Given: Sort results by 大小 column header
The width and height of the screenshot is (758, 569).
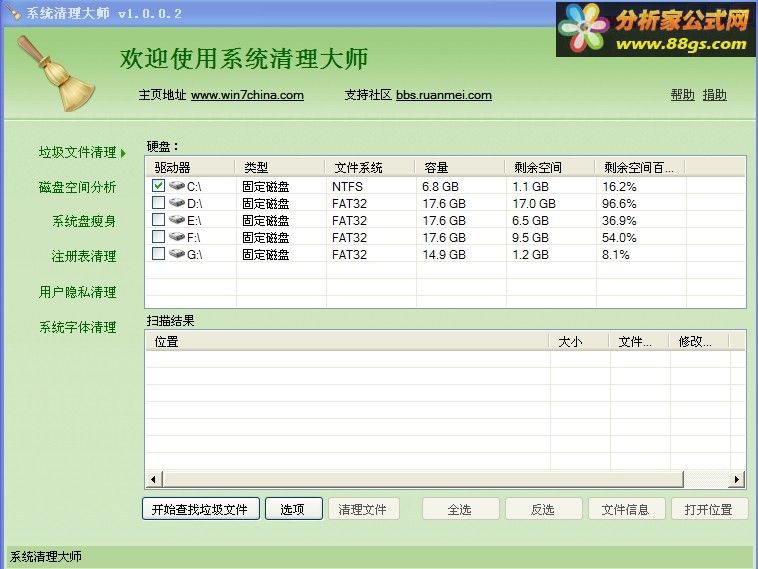Looking at the screenshot, I should (579, 341).
